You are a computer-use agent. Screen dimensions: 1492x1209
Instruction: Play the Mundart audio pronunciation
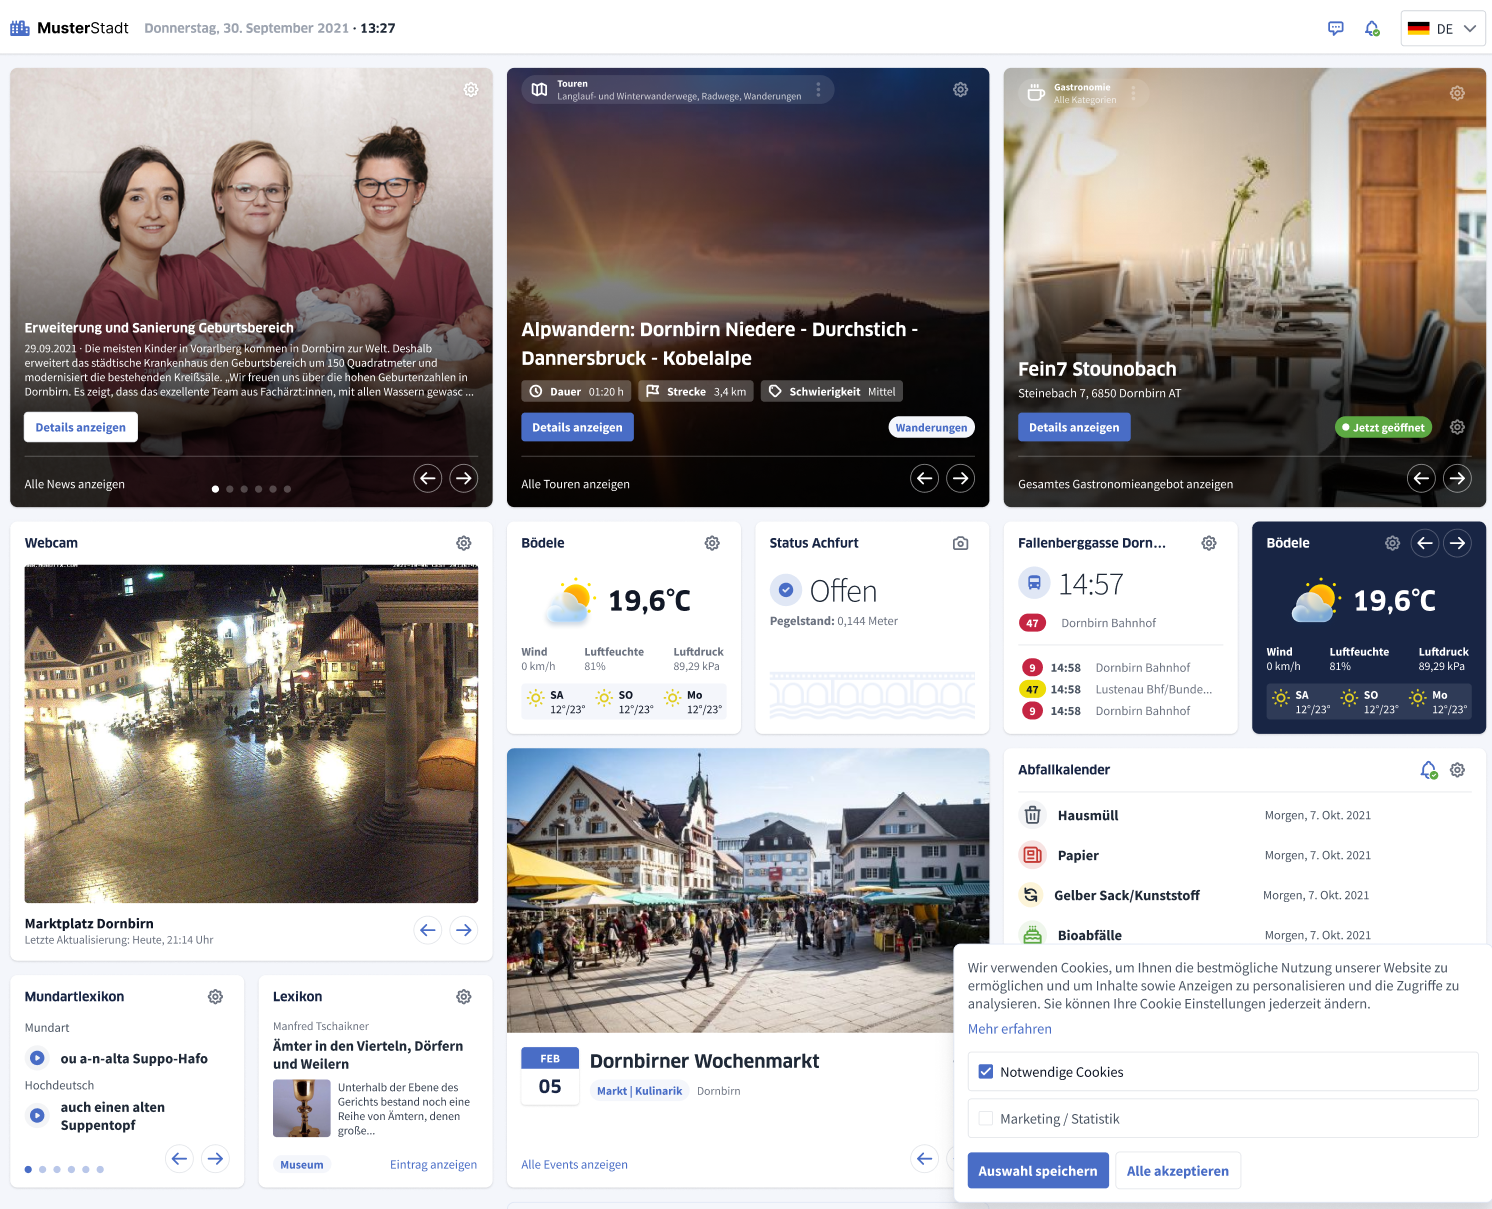pos(37,1058)
